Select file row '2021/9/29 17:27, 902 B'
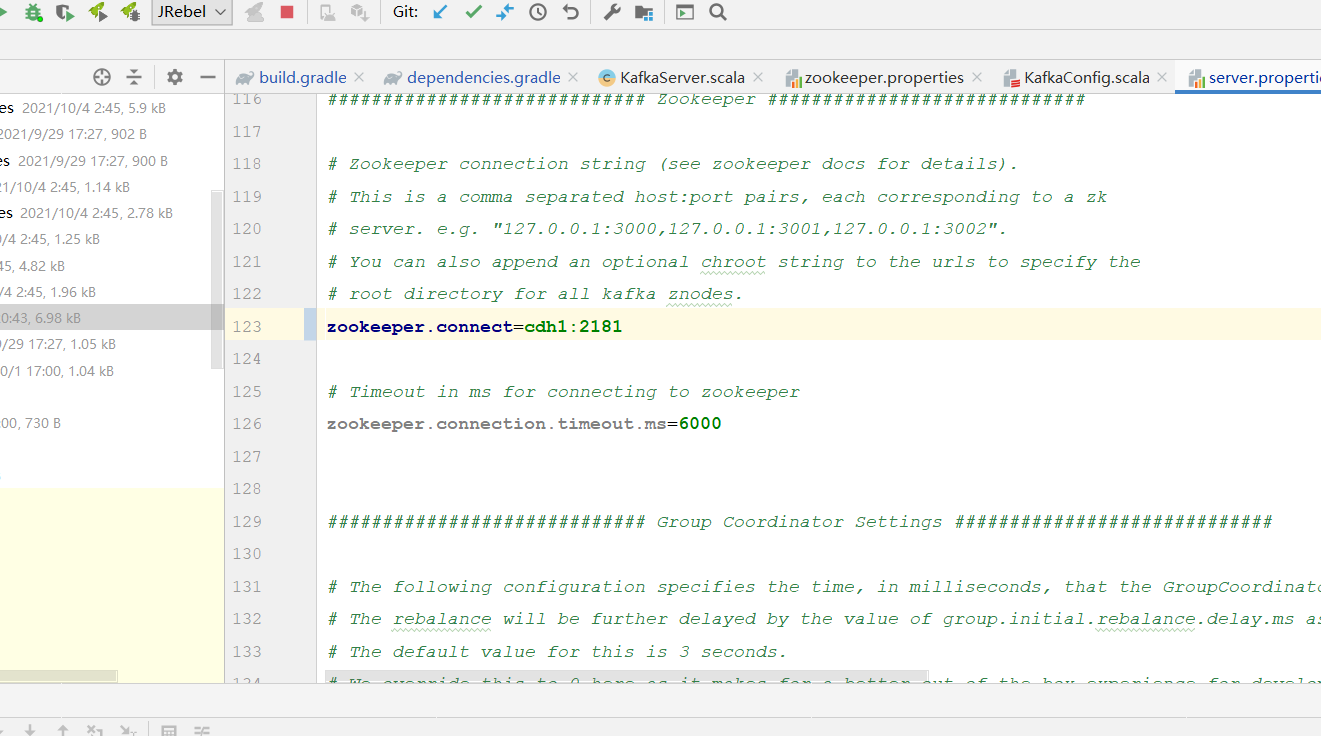The width and height of the screenshot is (1321, 736). tap(111, 134)
